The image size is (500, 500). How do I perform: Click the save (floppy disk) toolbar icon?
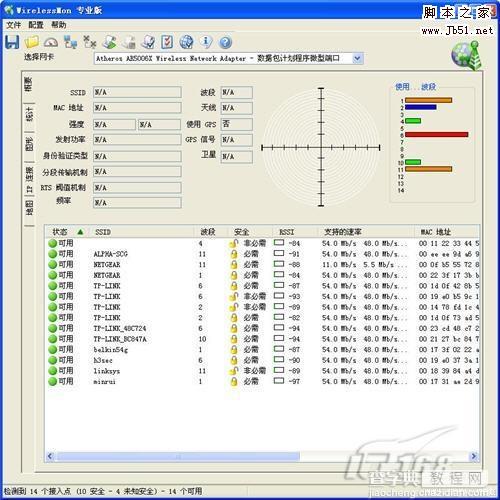click(12, 42)
